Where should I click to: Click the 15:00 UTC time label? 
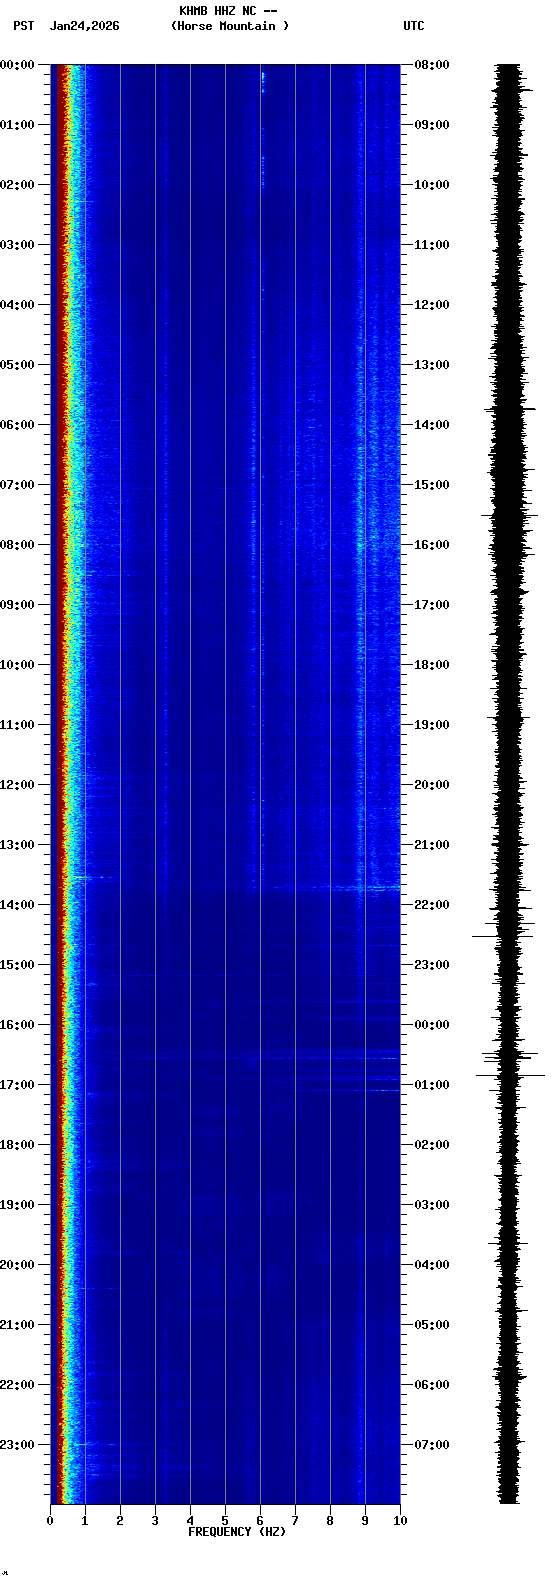tap(431, 485)
